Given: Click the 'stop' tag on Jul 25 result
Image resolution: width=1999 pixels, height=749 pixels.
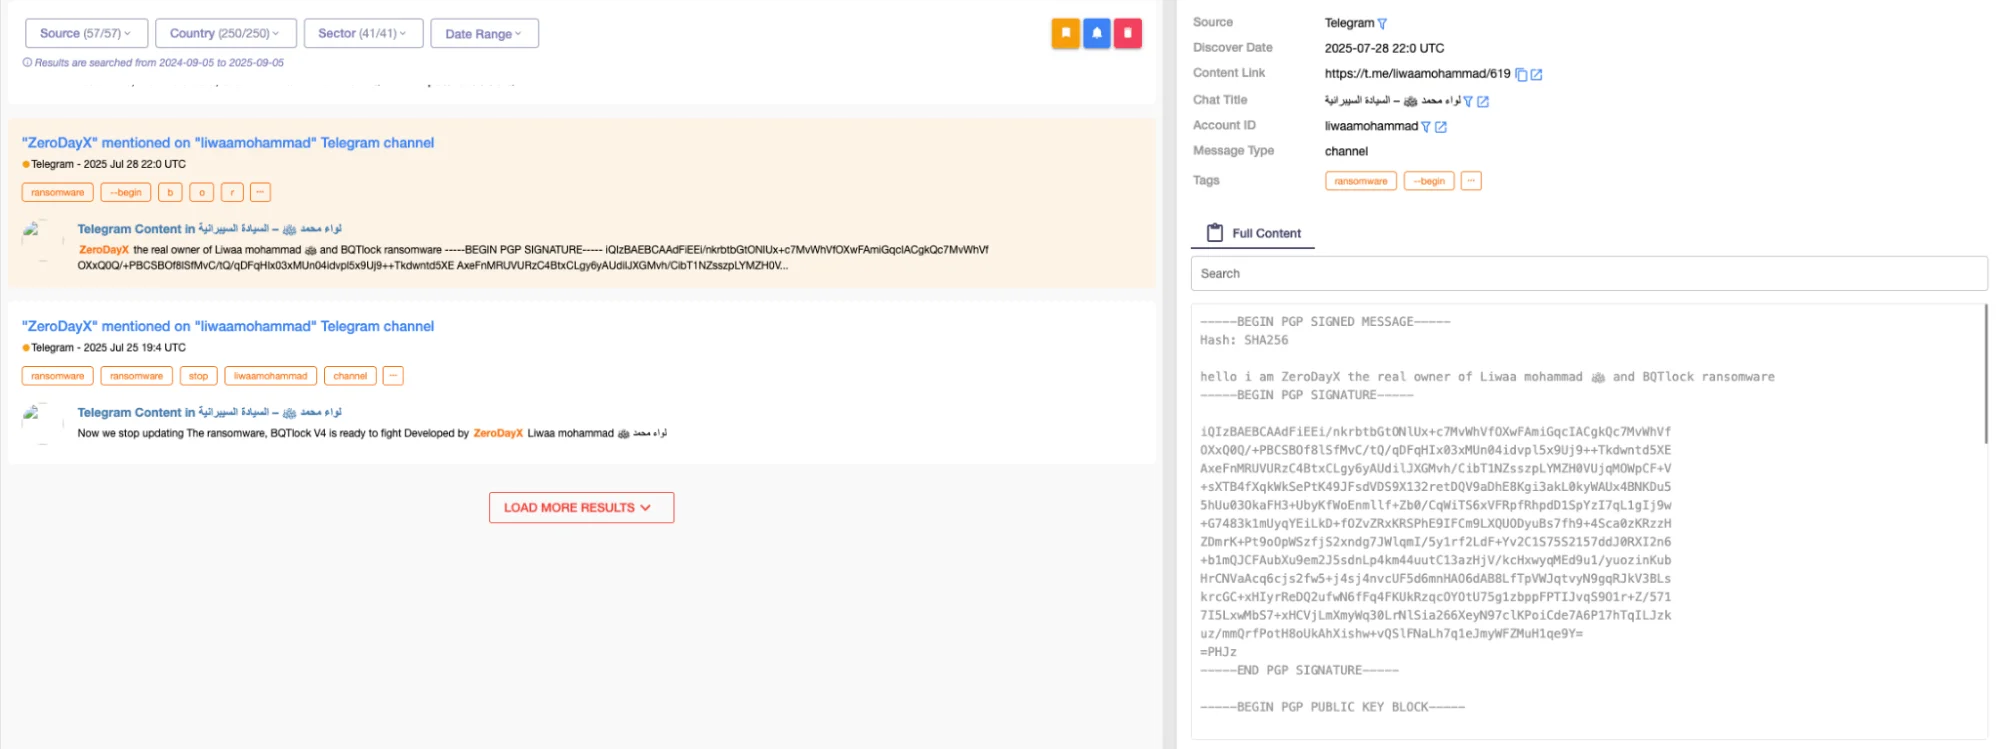Looking at the screenshot, I should pyautogui.click(x=198, y=376).
